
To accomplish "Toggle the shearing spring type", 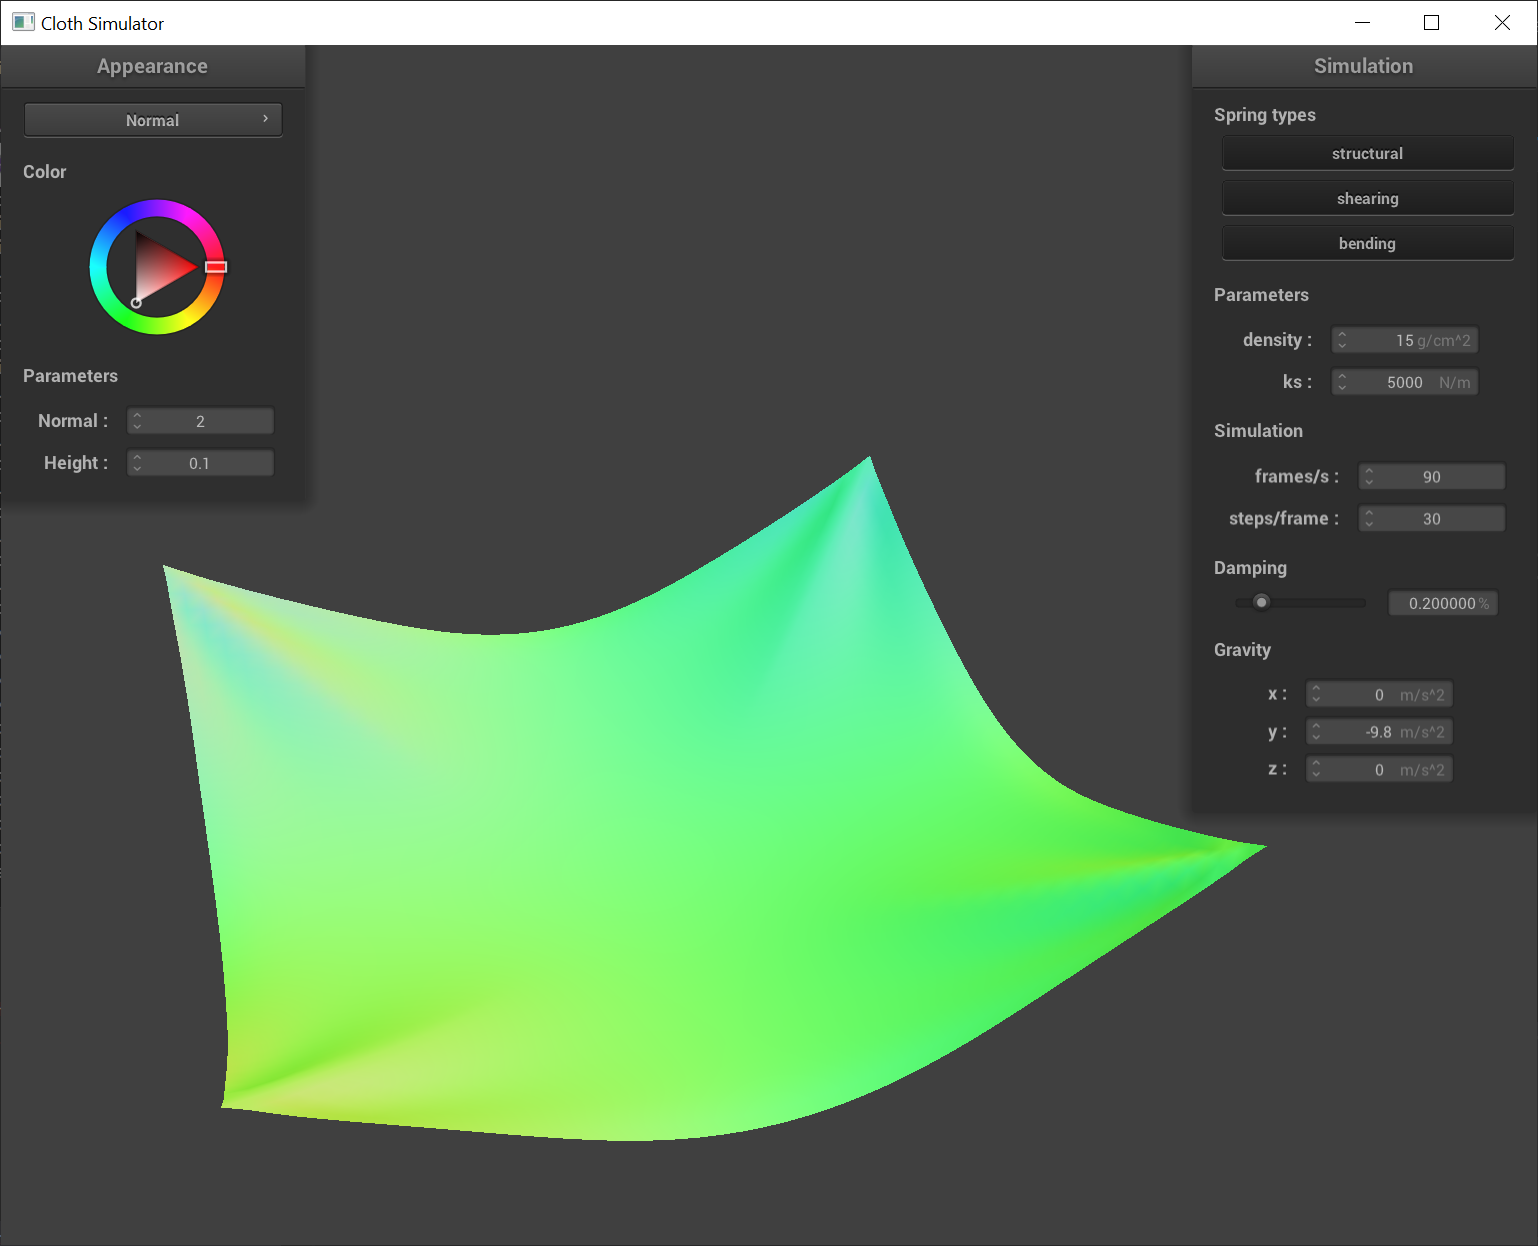I will tap(1367, 198).
